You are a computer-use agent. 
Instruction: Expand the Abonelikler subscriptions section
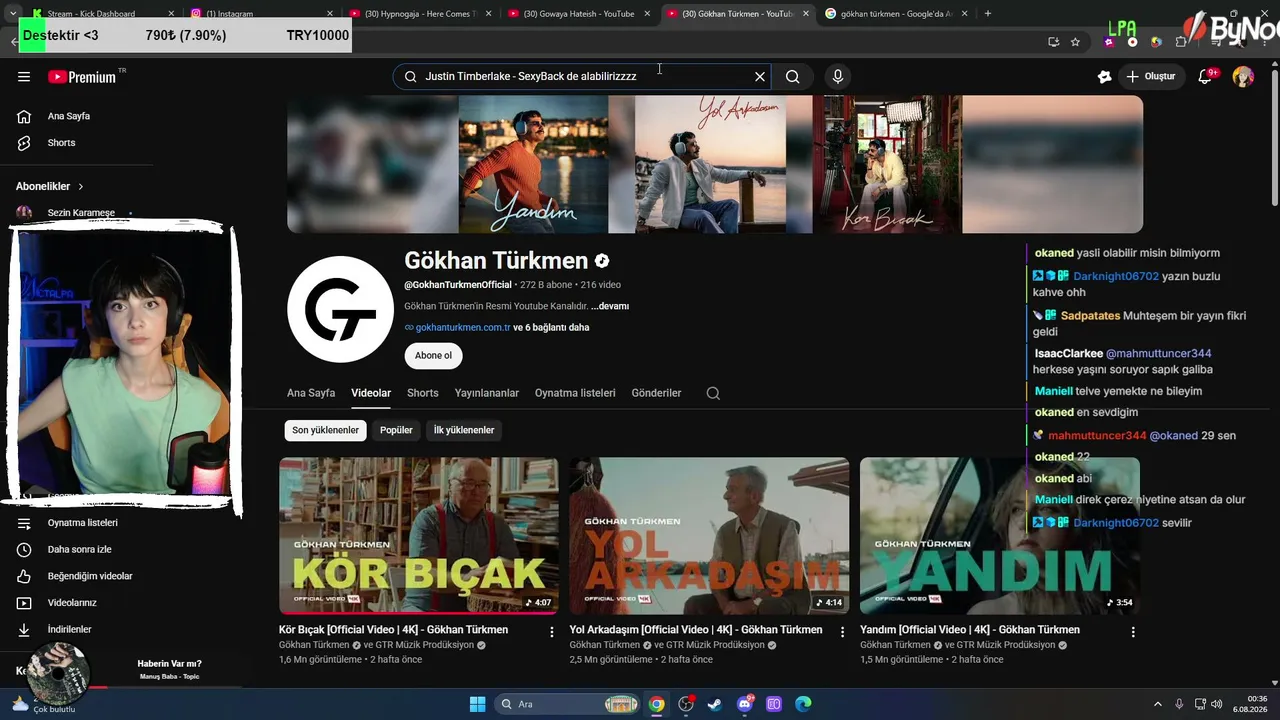point(50,186)
